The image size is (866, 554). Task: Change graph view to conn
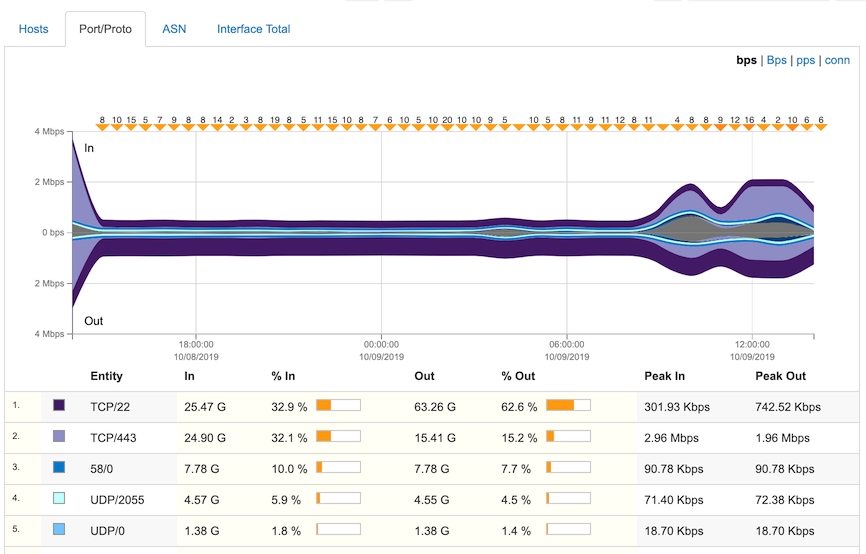(x=837, y=60)
